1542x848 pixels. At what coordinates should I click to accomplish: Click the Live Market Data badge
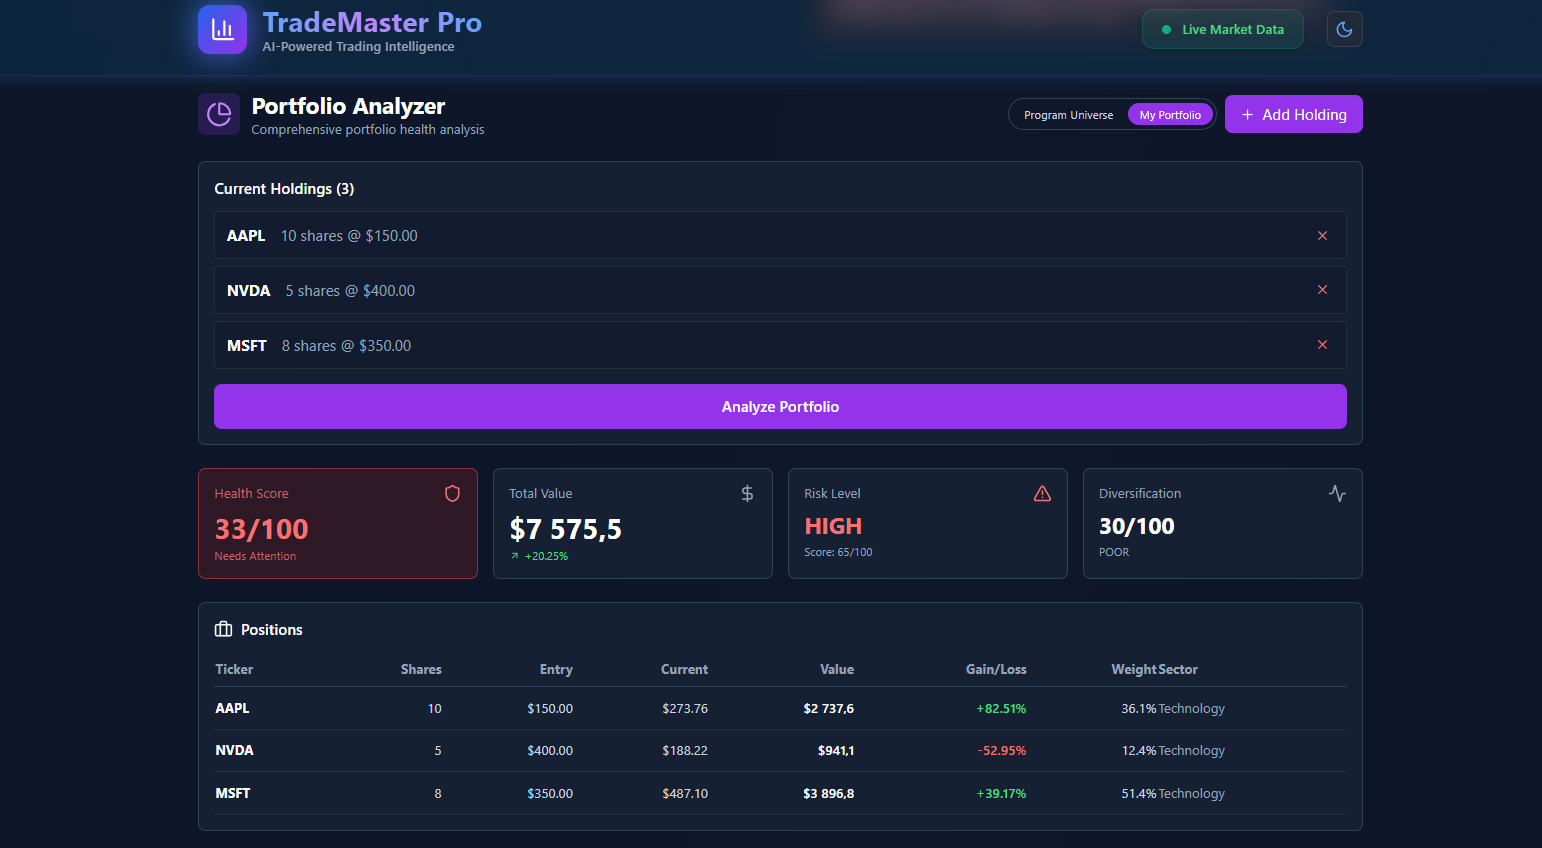(x=1222, y=29)
